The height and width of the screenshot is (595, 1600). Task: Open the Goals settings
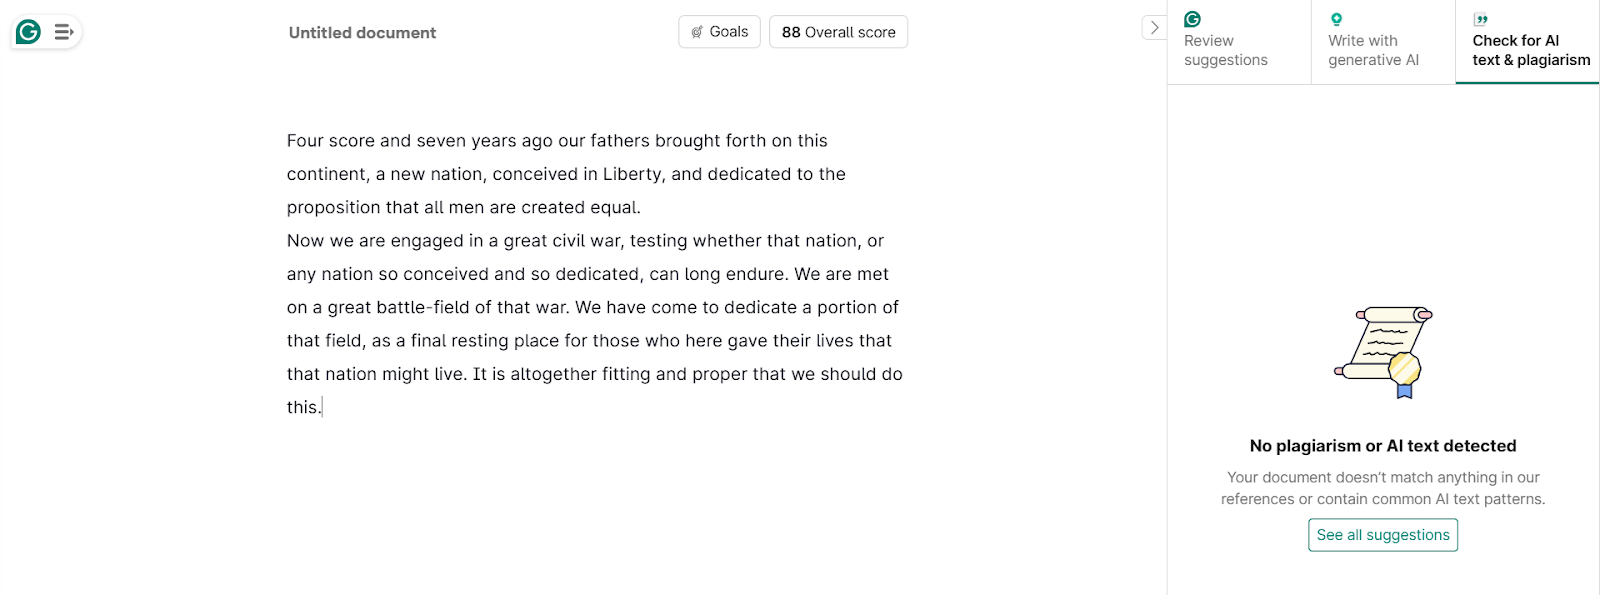point(720,32)
